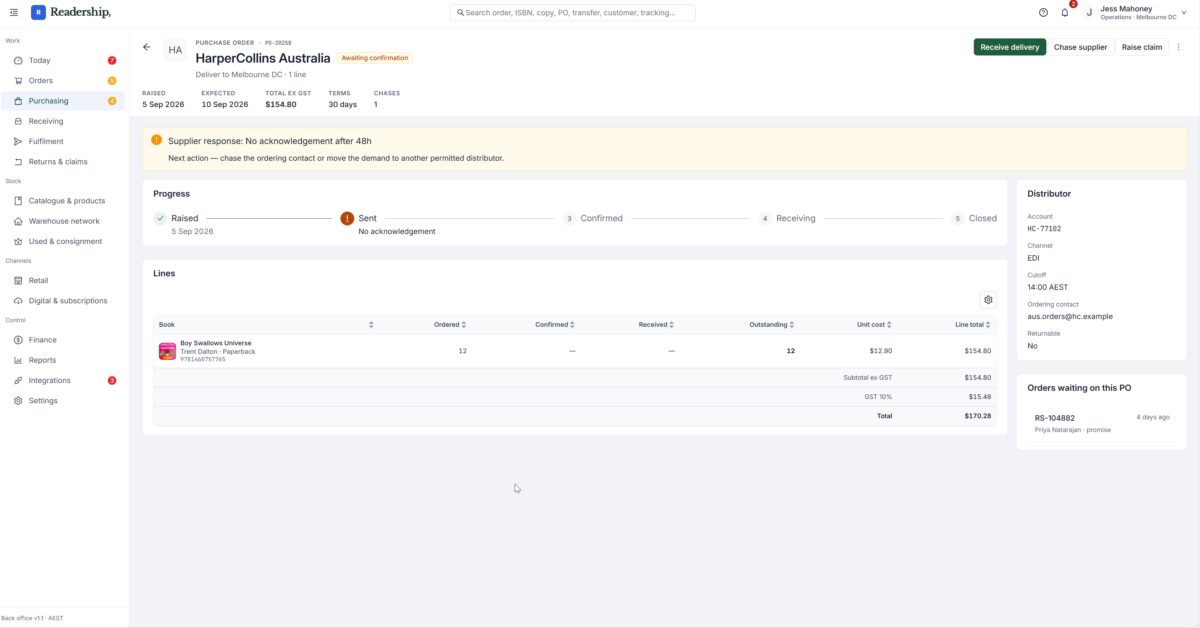Sort by the Received column

click(x=656, y=325)
